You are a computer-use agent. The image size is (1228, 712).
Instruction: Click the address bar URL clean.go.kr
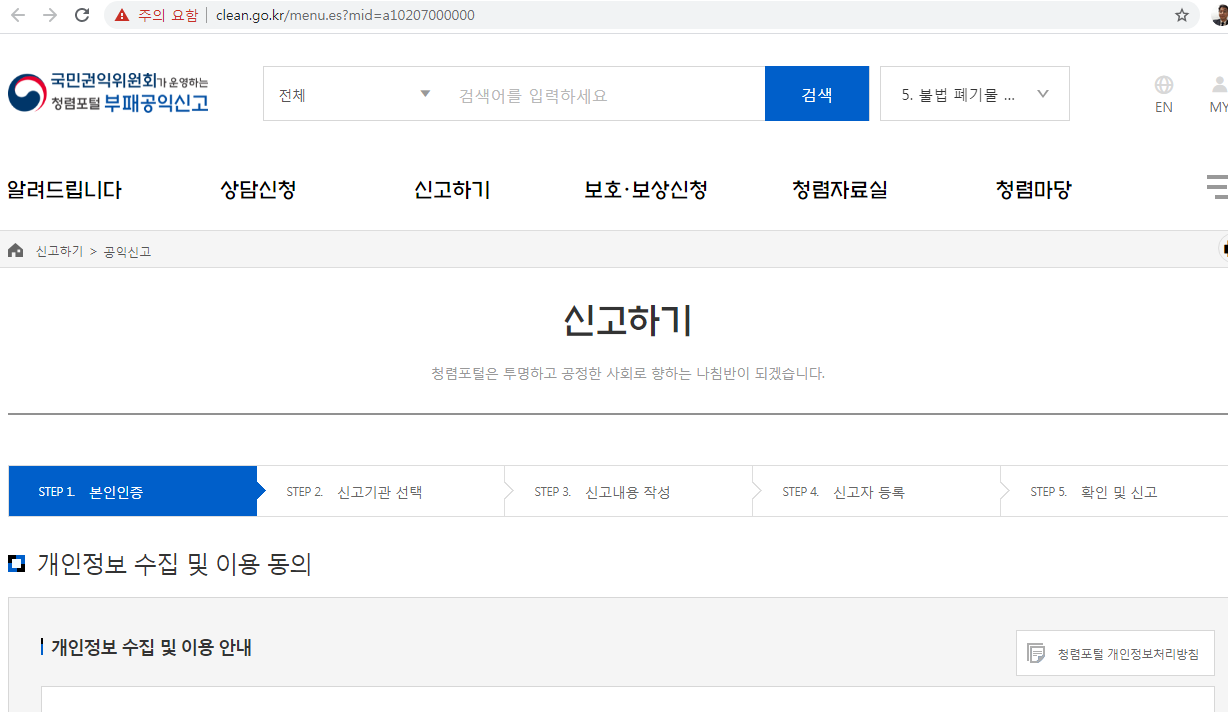pos(345,15)
